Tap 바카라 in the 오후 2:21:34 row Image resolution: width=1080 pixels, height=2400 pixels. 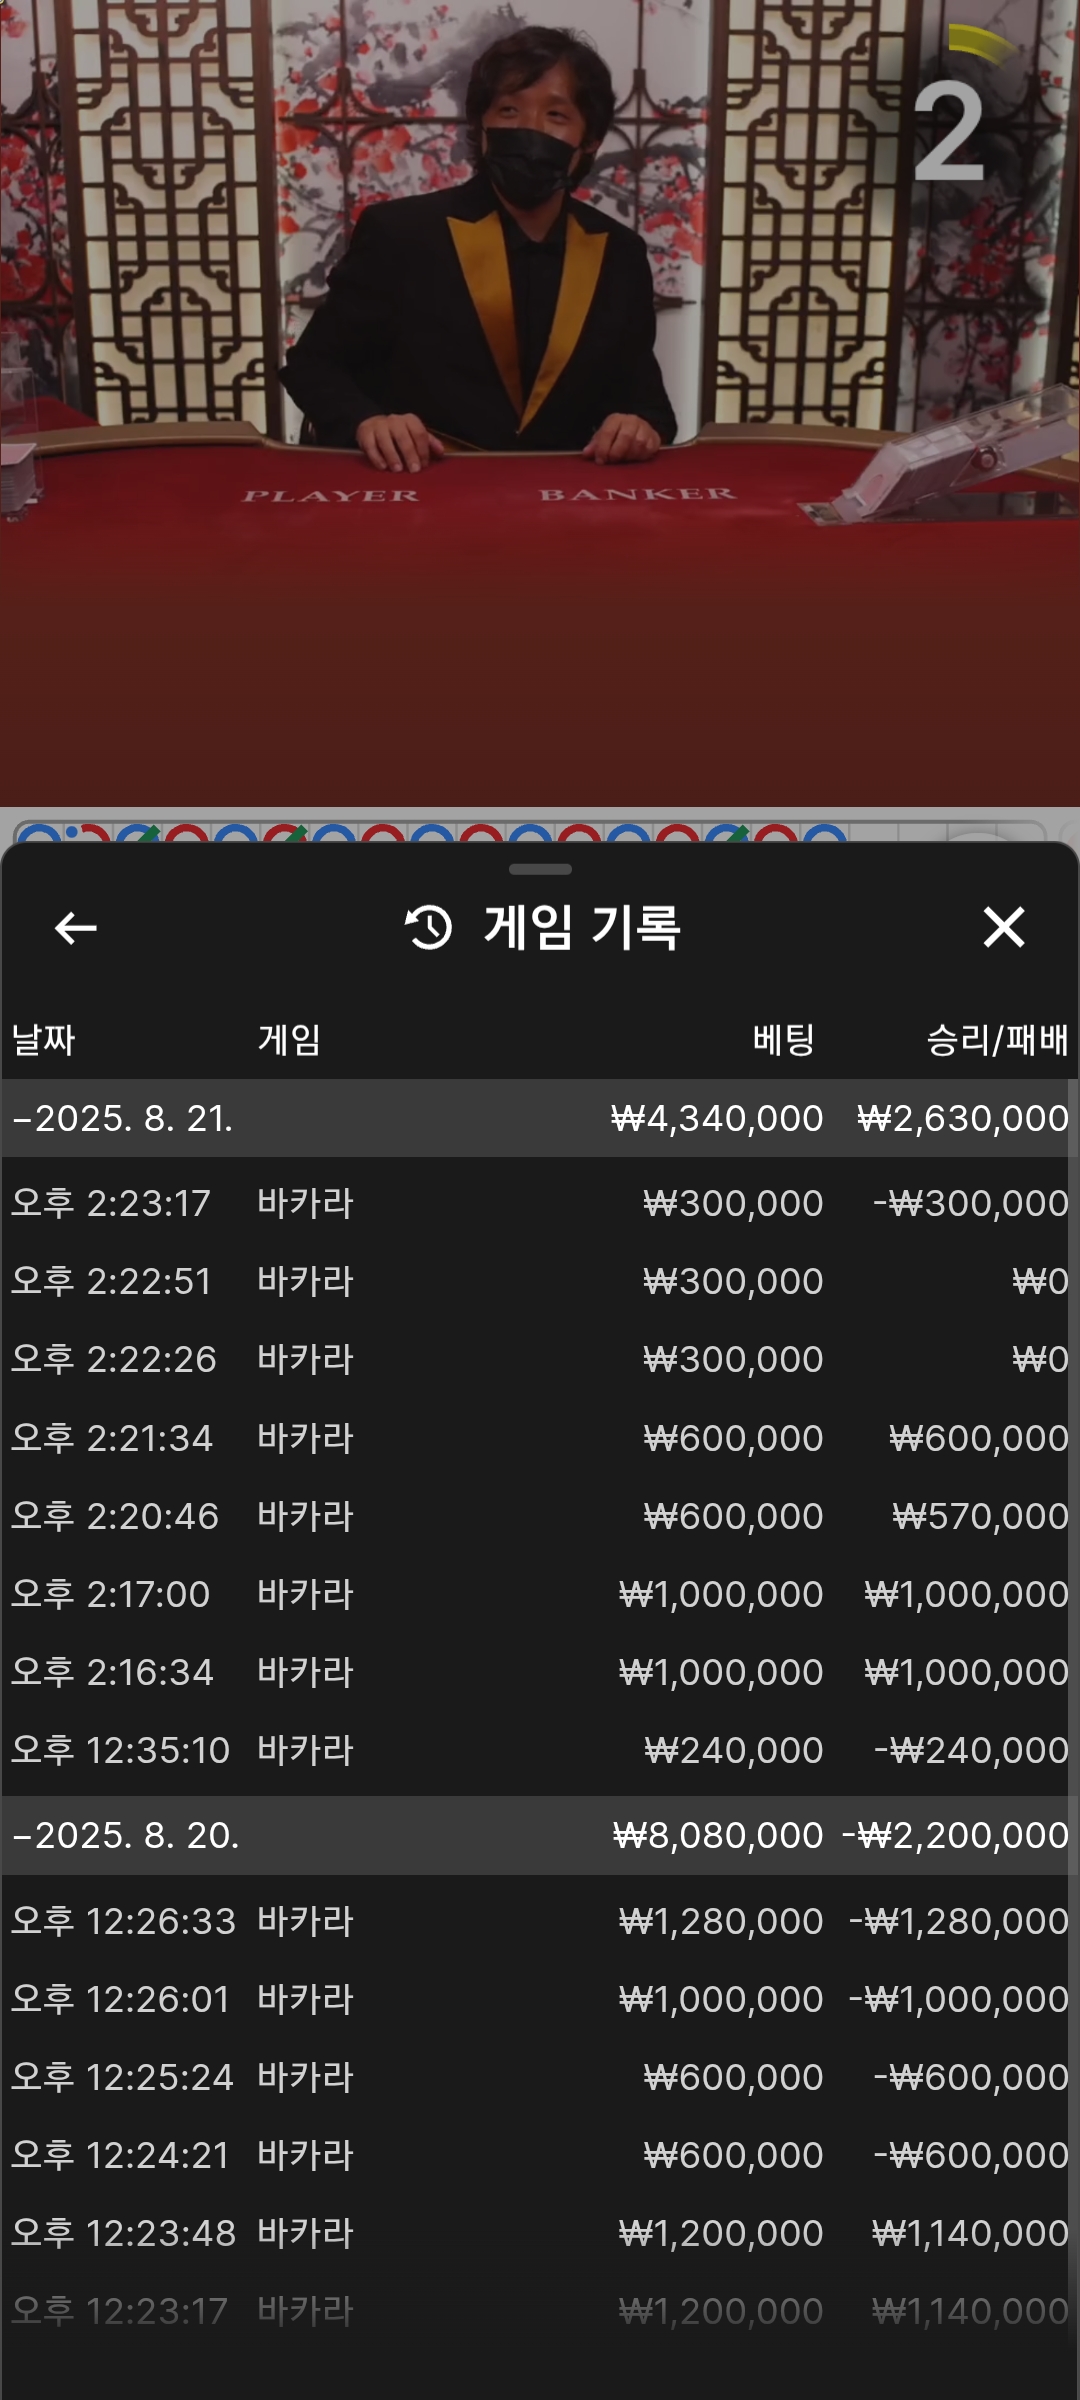tap(305, 1438)
